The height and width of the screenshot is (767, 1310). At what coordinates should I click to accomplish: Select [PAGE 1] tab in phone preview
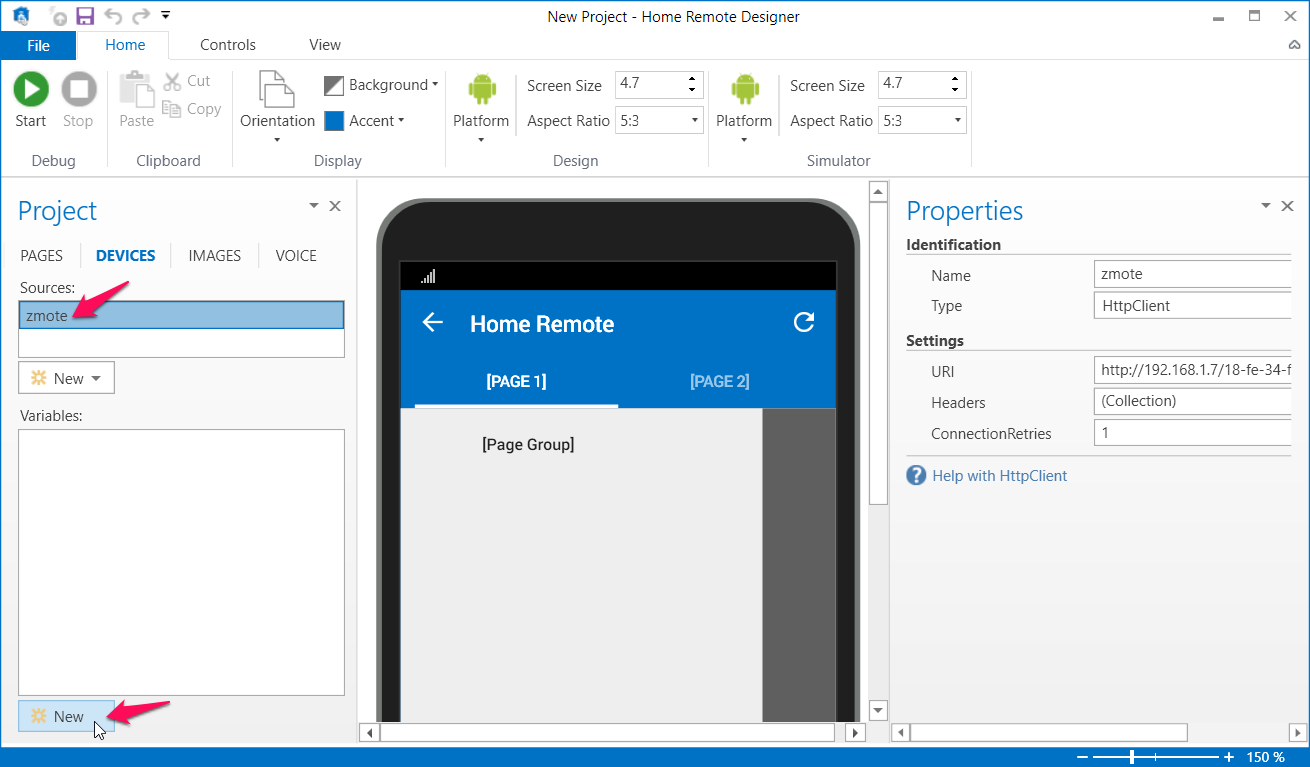tap(516, 381)
